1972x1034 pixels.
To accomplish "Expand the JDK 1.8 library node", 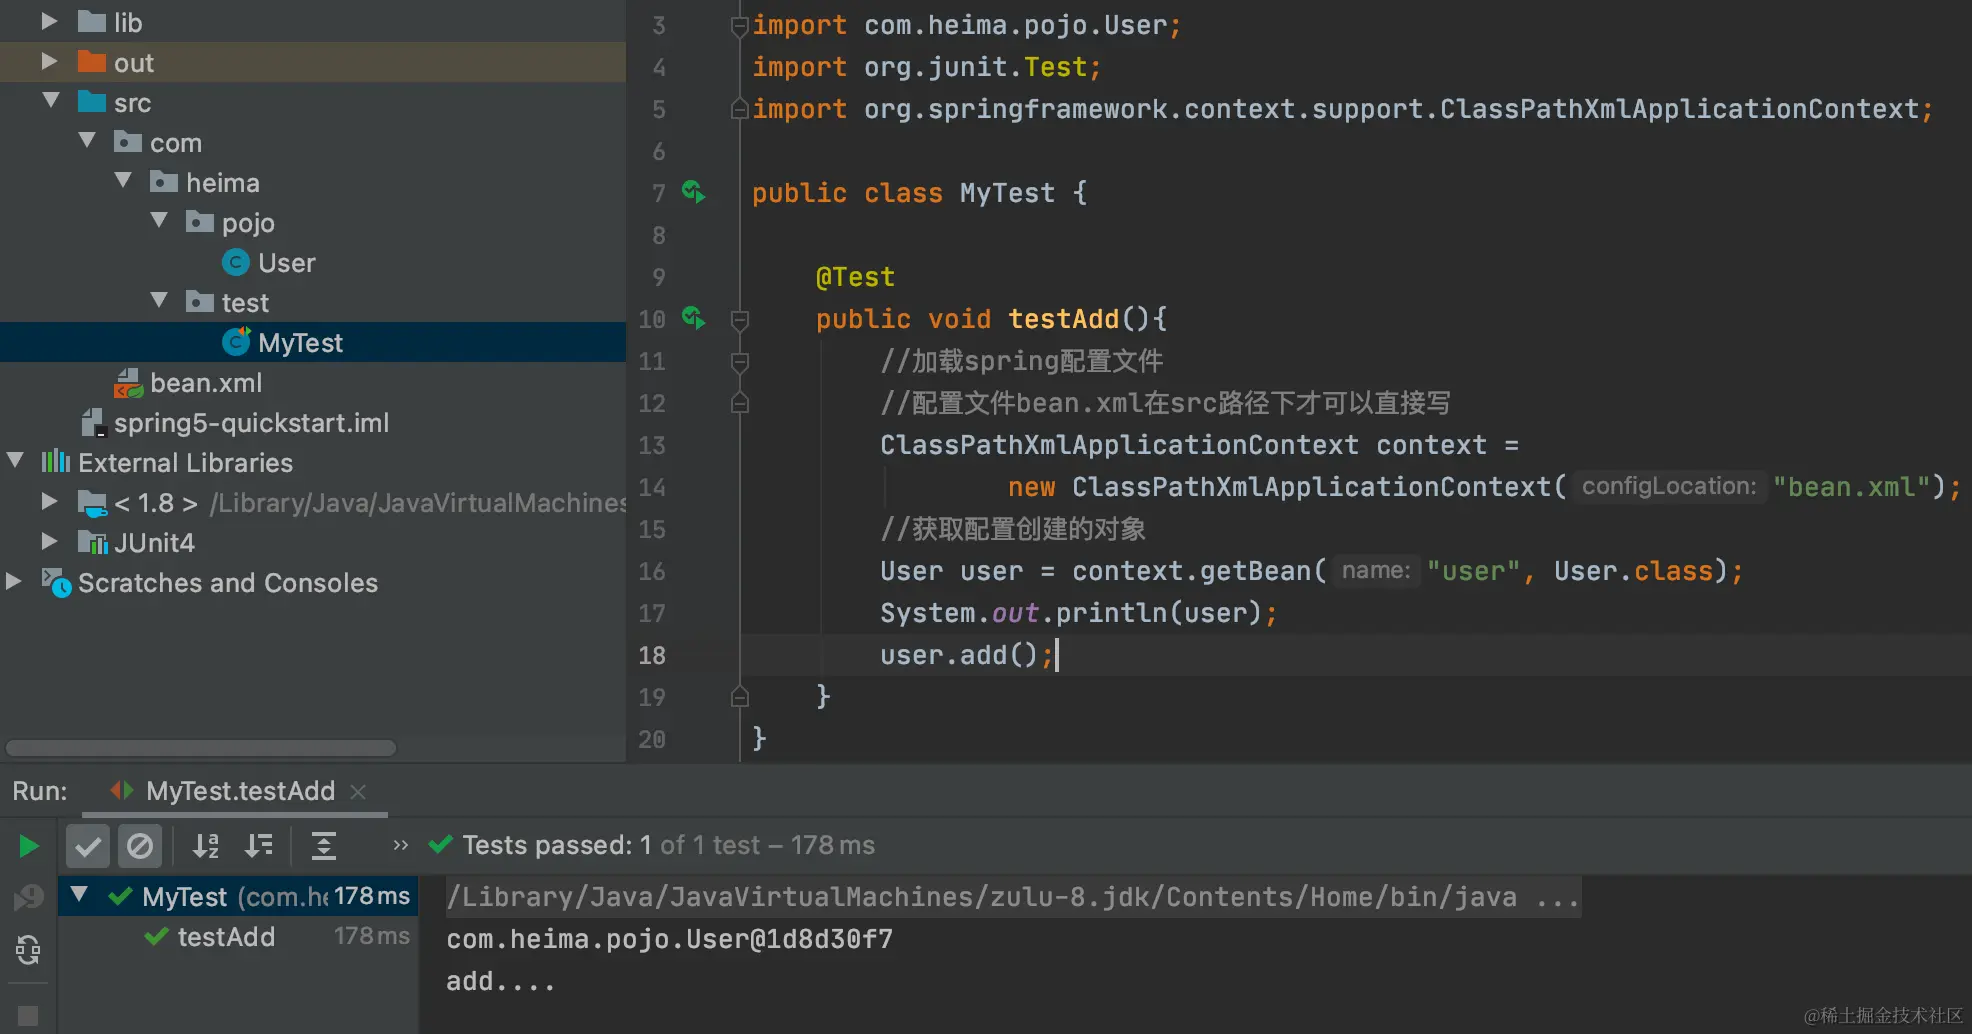I will [x=48, y=502].
